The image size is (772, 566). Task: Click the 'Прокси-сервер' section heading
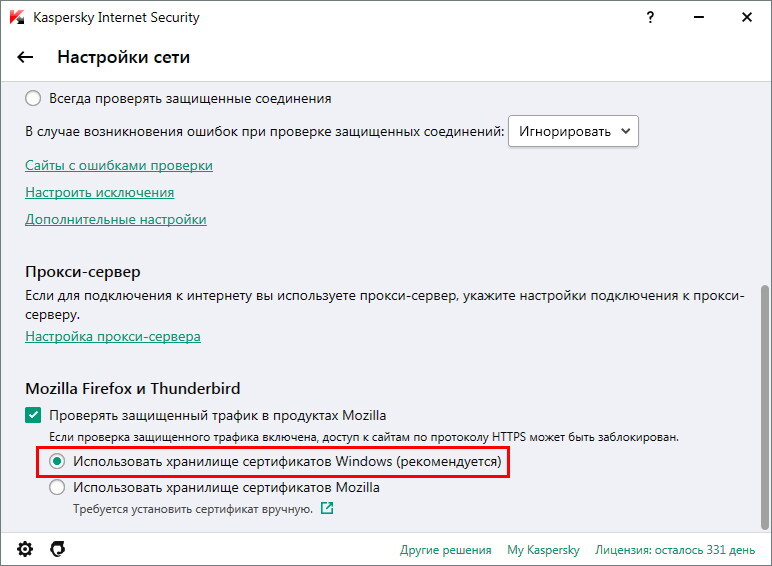(x=83, y=272)
